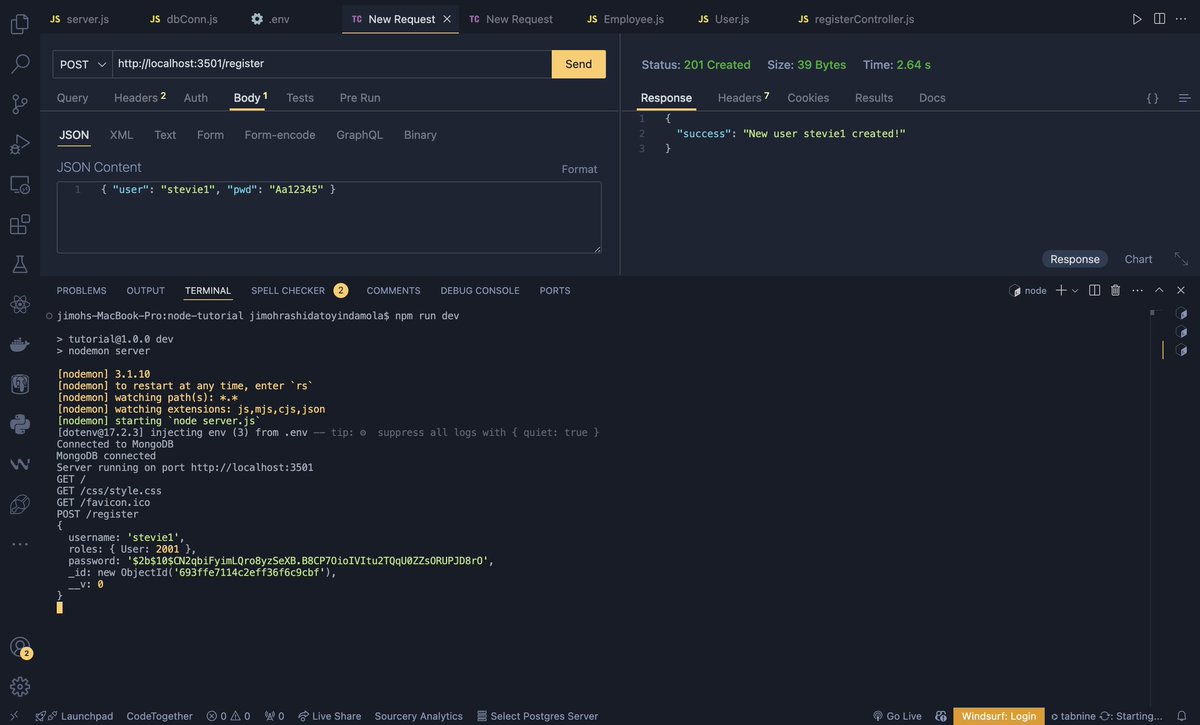Open the Auth request tab

(196, 97)
